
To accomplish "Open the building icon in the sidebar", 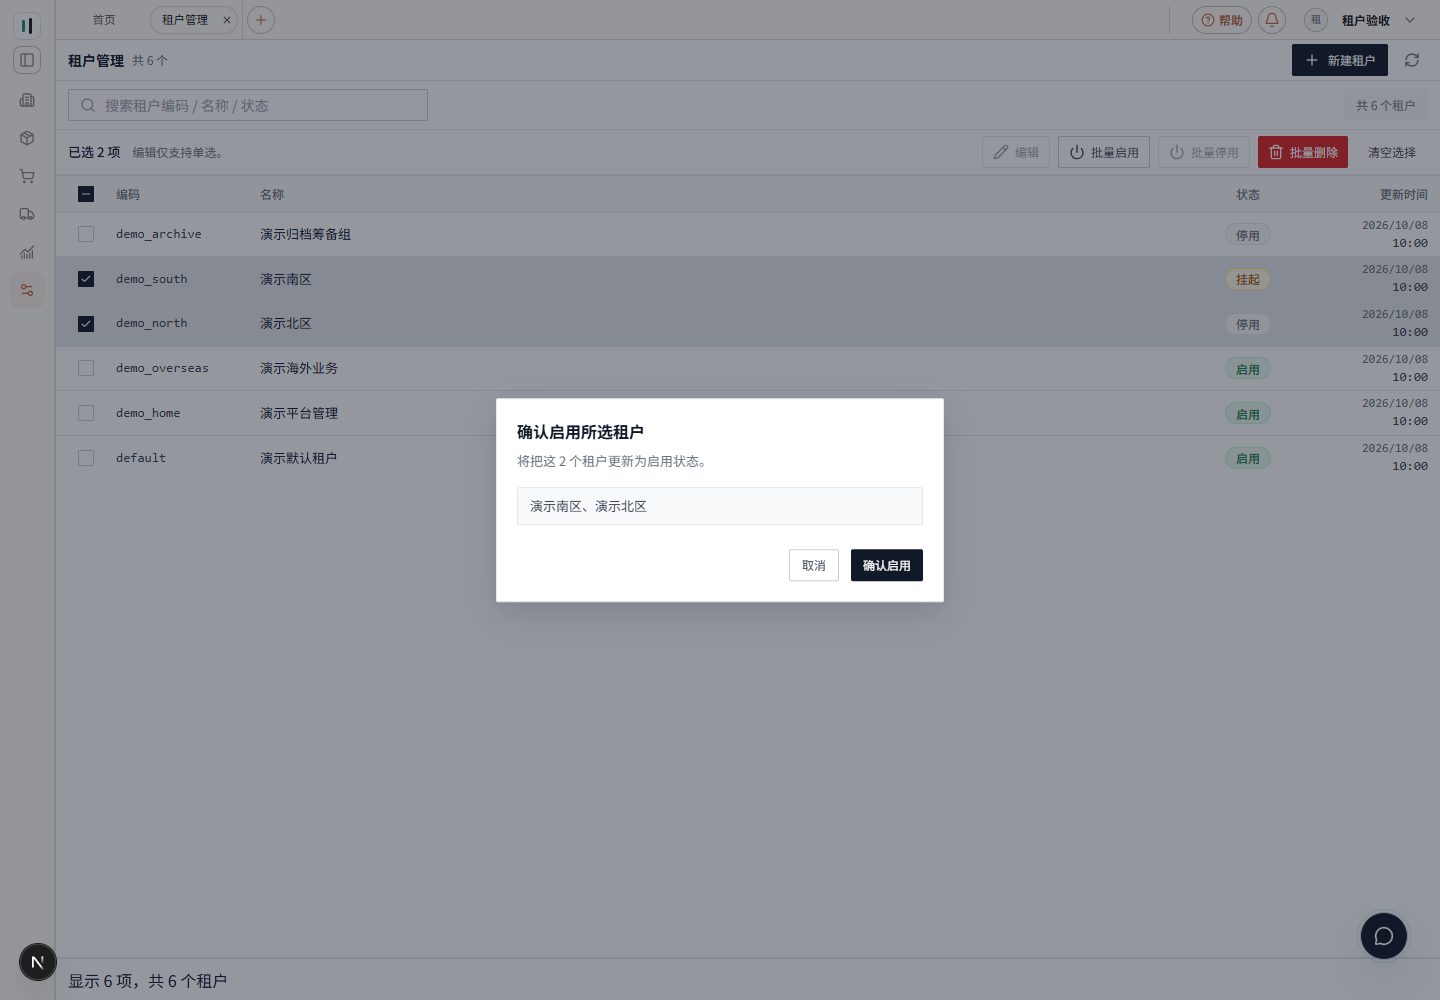I will [x=27, y=100].
